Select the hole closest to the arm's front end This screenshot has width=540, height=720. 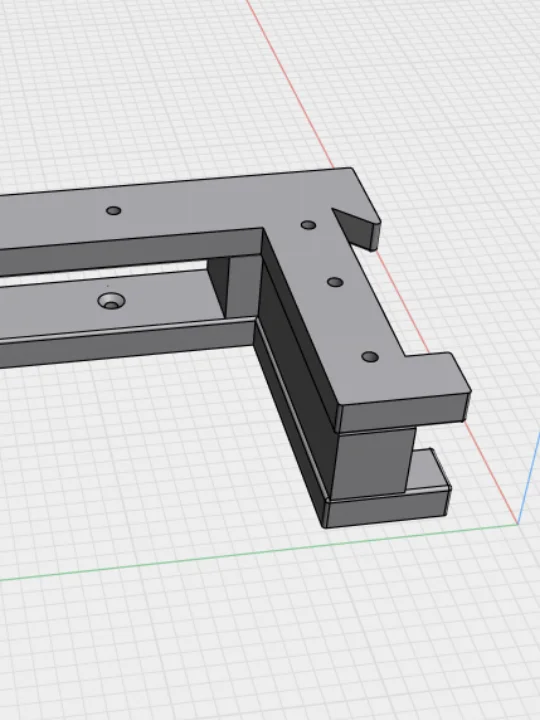(370, 357)
